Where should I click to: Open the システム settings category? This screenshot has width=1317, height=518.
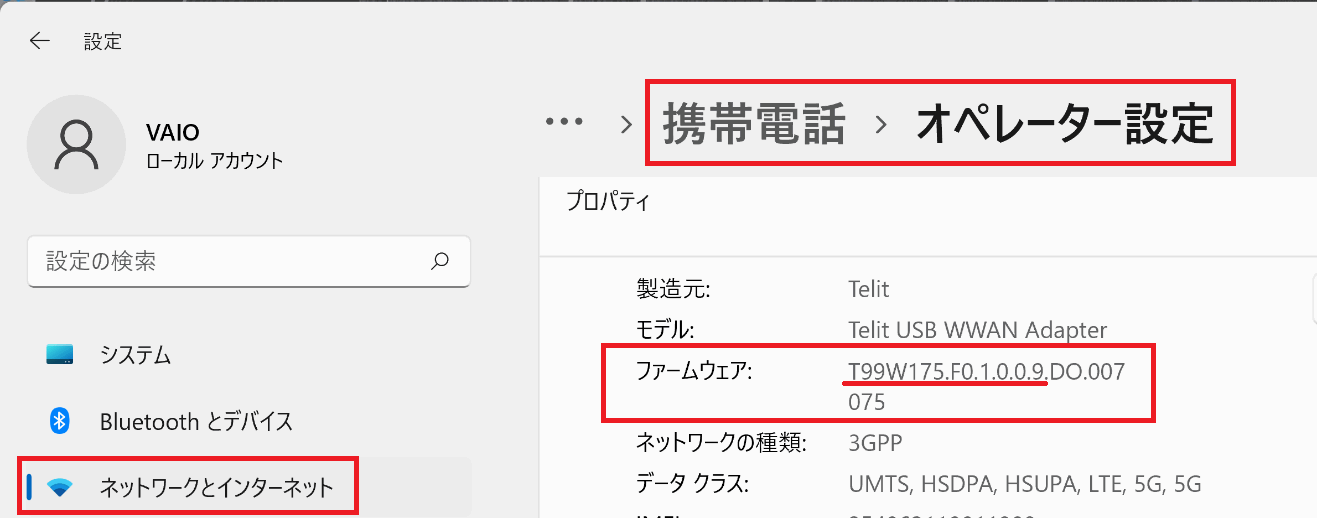point(135,355)
